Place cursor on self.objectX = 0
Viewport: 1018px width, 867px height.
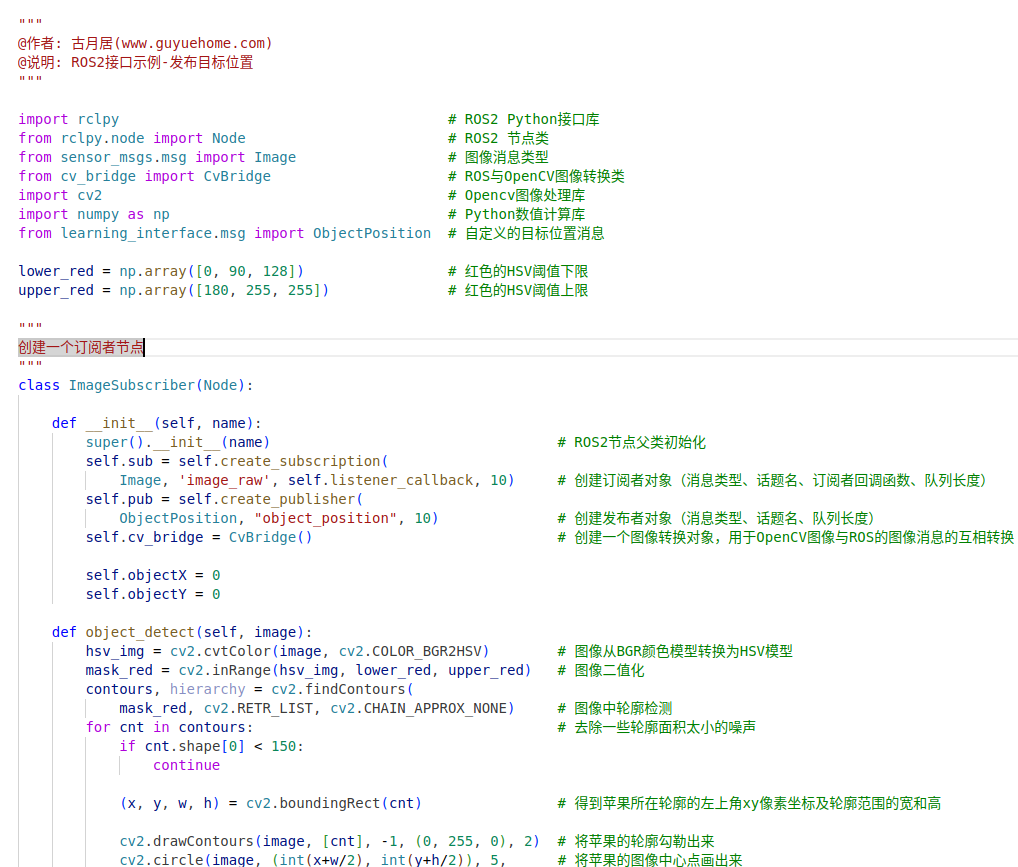click(150, 575)
